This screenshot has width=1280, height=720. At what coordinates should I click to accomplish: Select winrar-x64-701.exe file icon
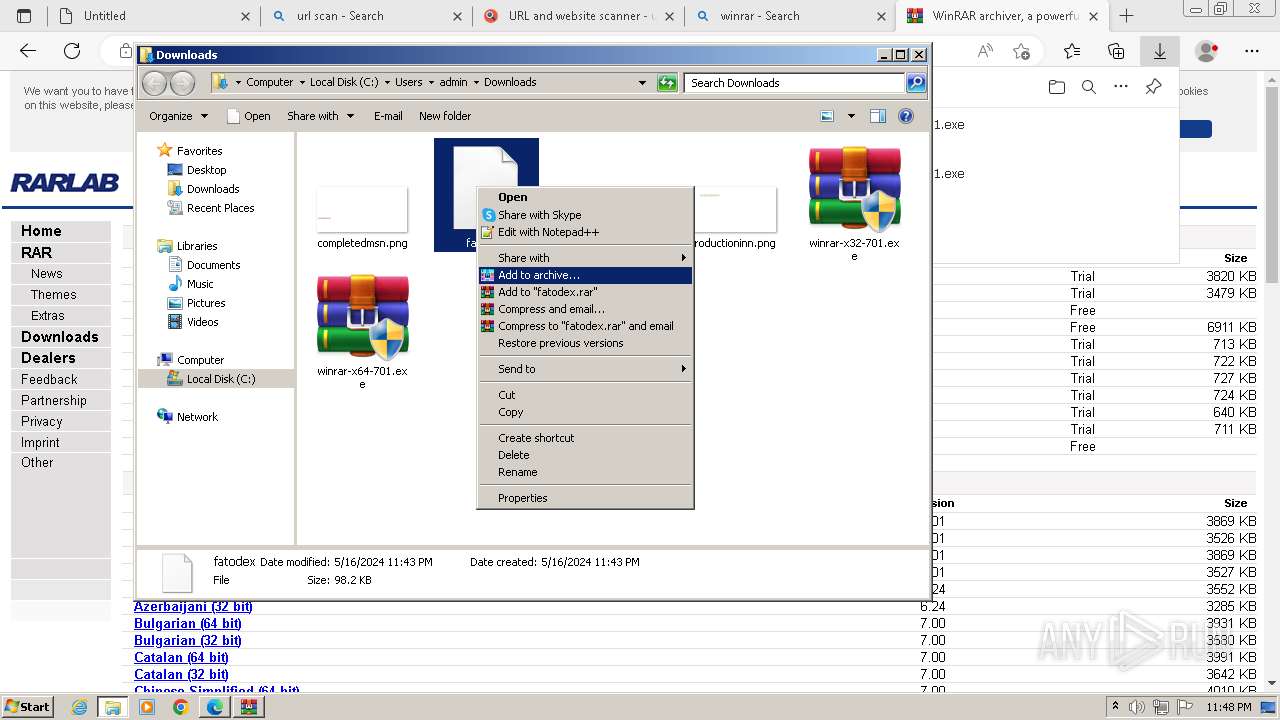tap(362, 318)
